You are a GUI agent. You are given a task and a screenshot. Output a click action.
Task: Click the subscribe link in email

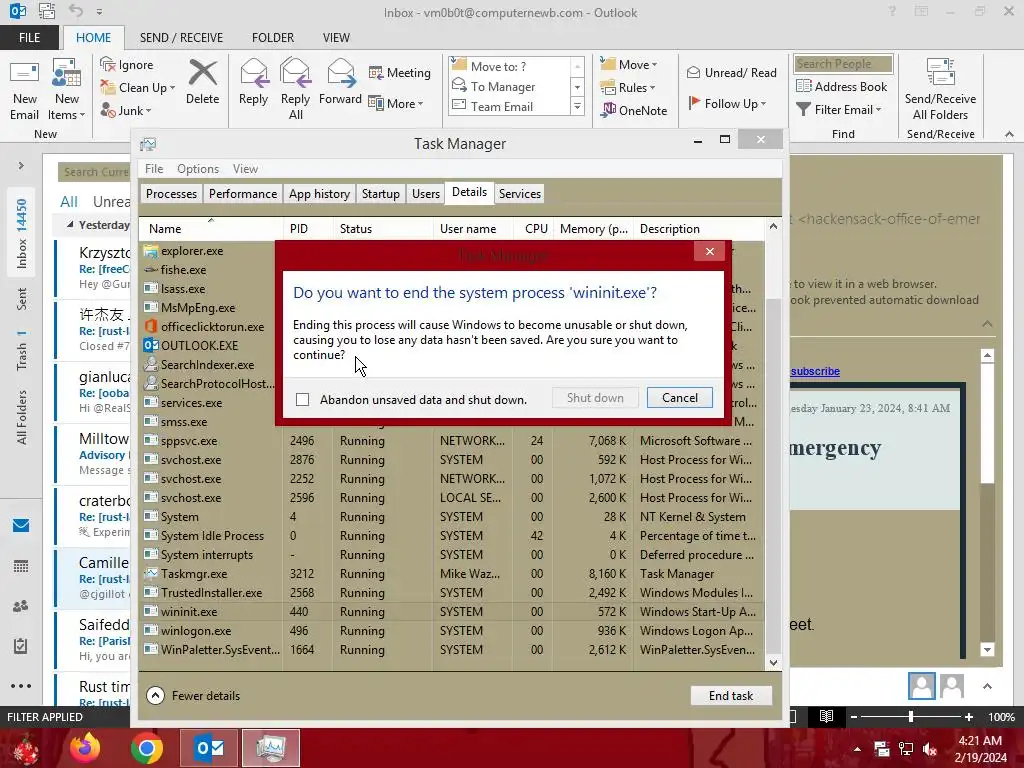coord(815,371)
